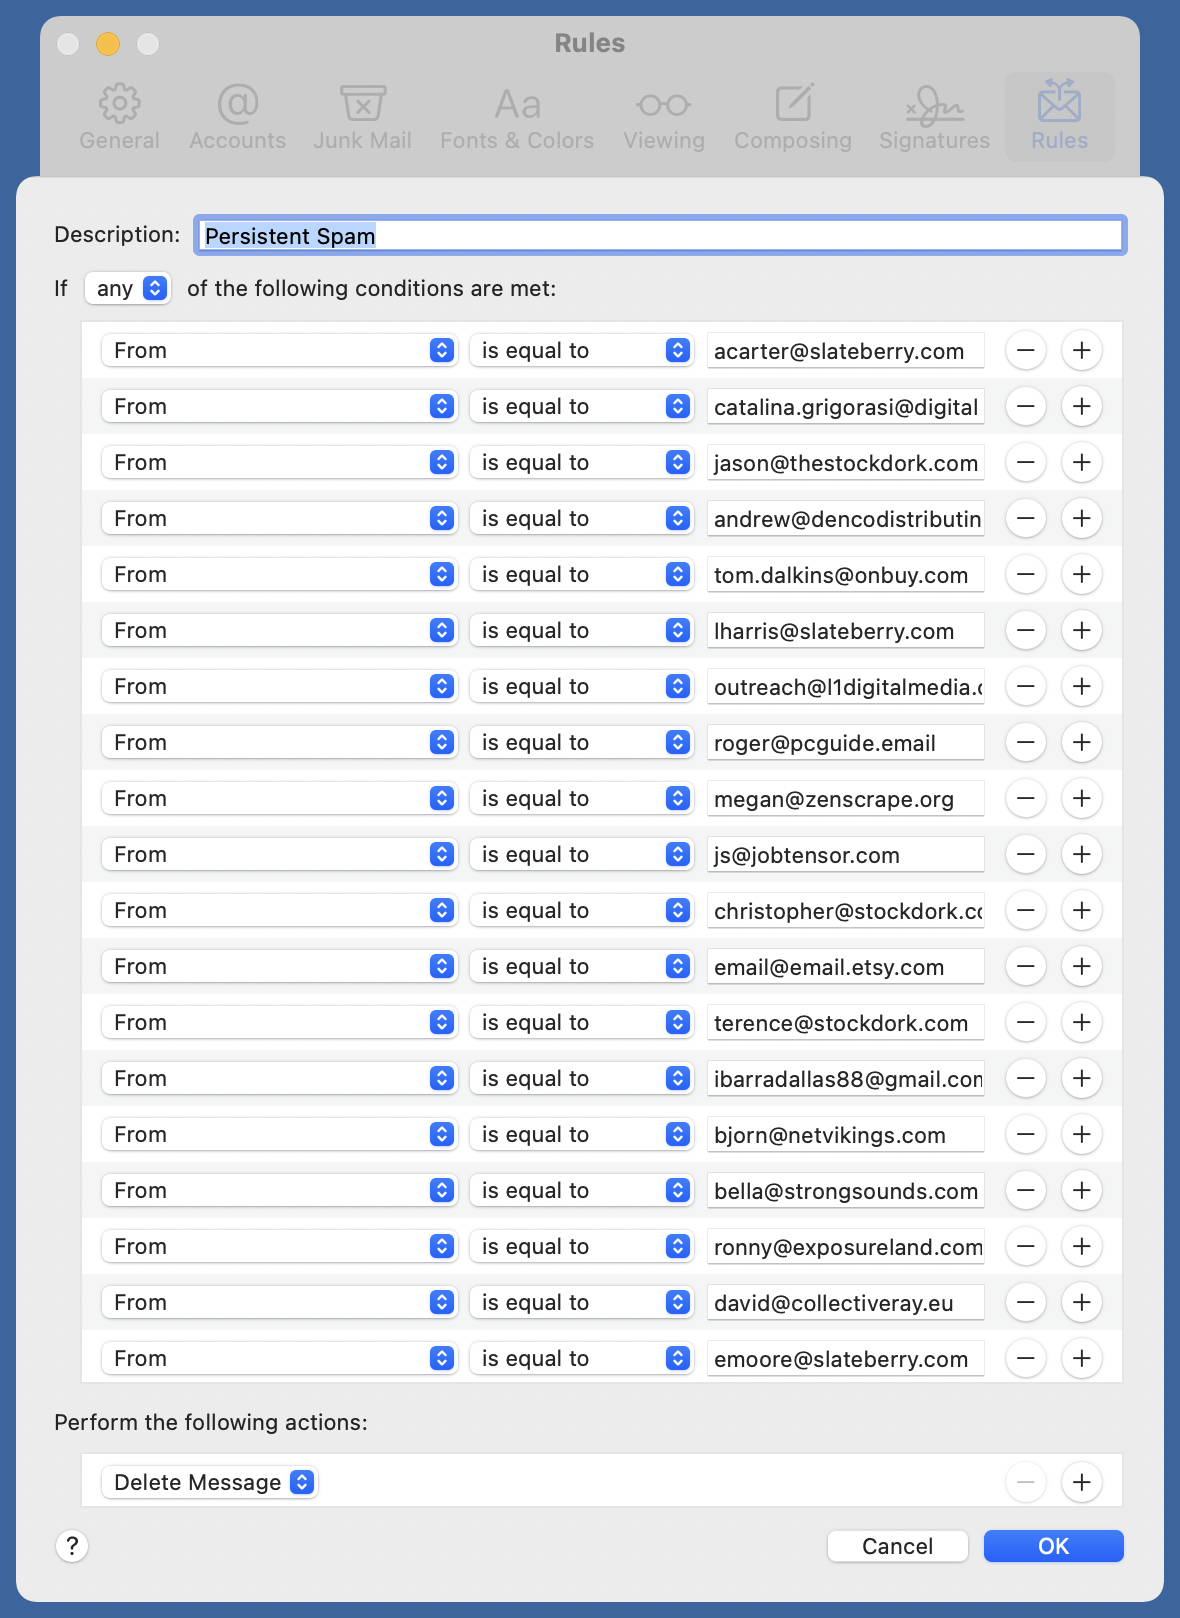Switch to the Composing tab

pos(793,117)
